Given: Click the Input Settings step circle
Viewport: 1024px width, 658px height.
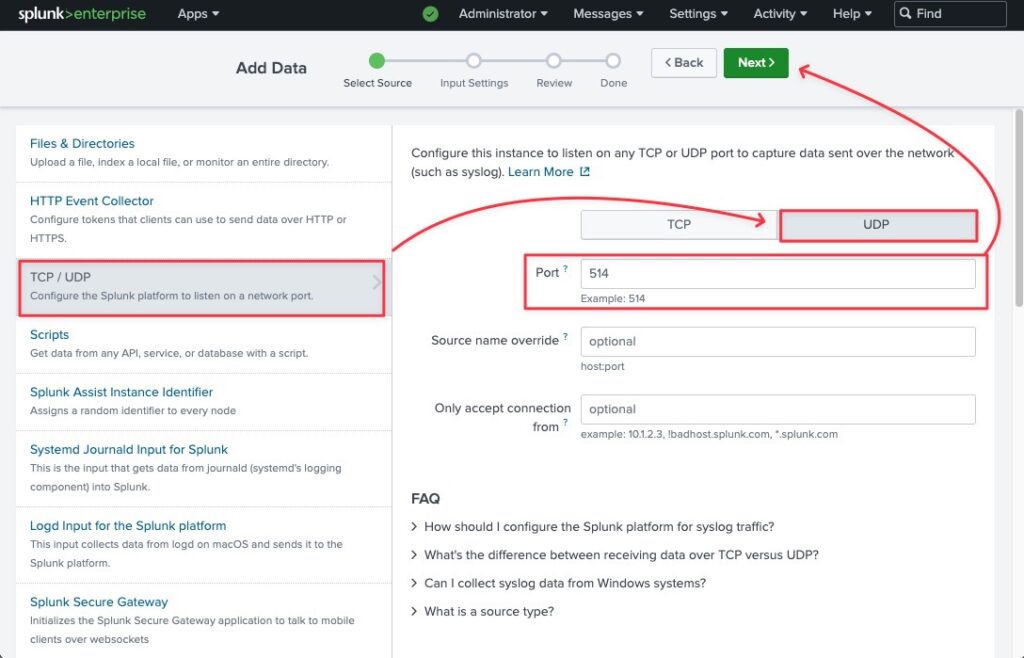Looking at the screenshot, I should click(x=473, y=61).
